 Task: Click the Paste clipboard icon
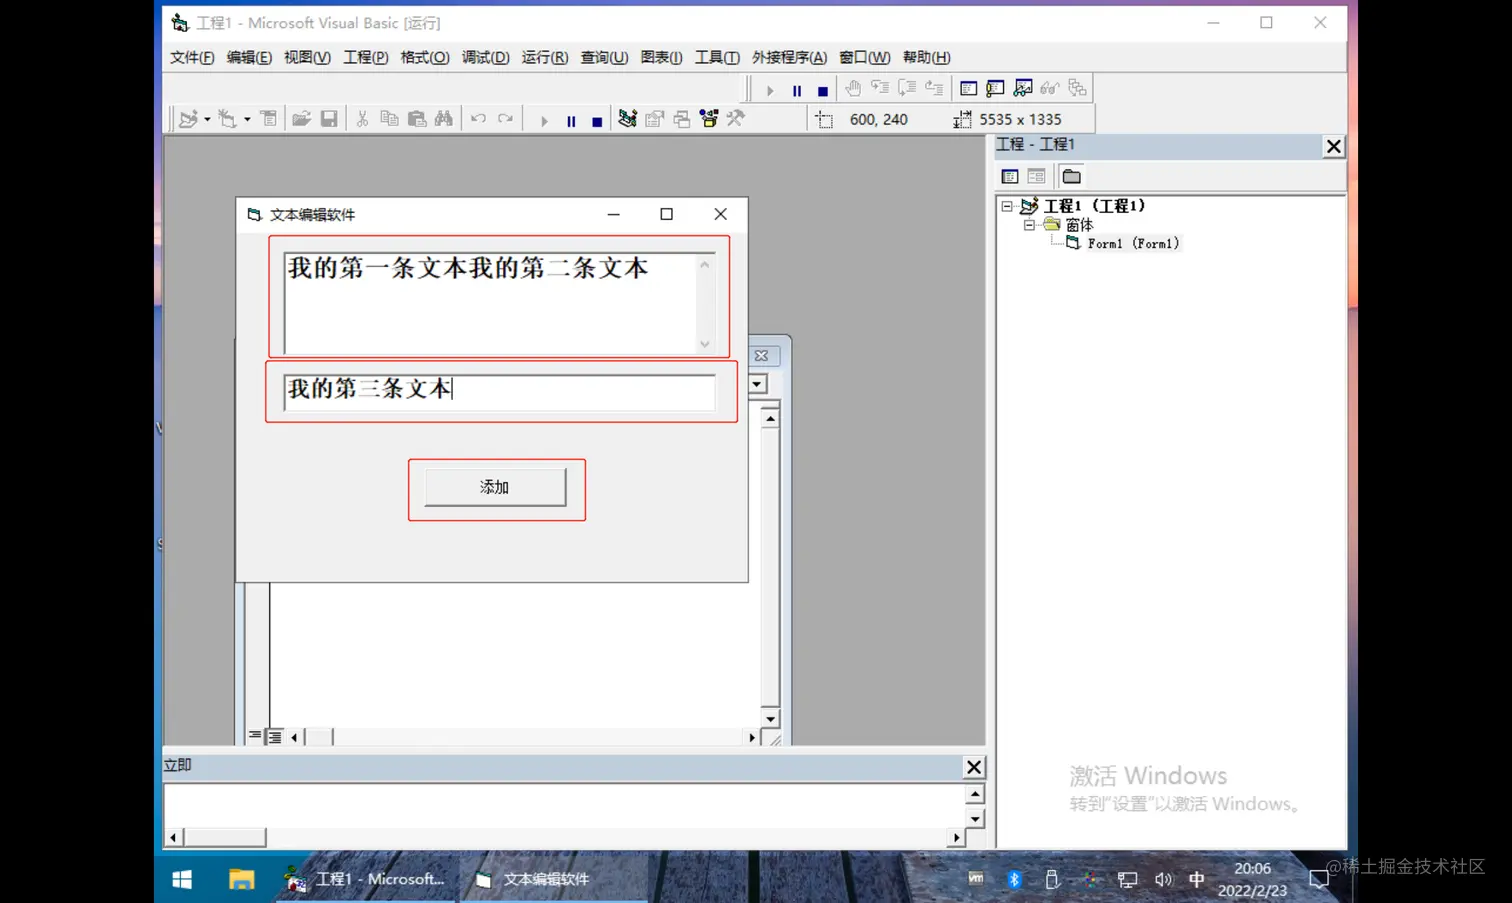point(417,119)
